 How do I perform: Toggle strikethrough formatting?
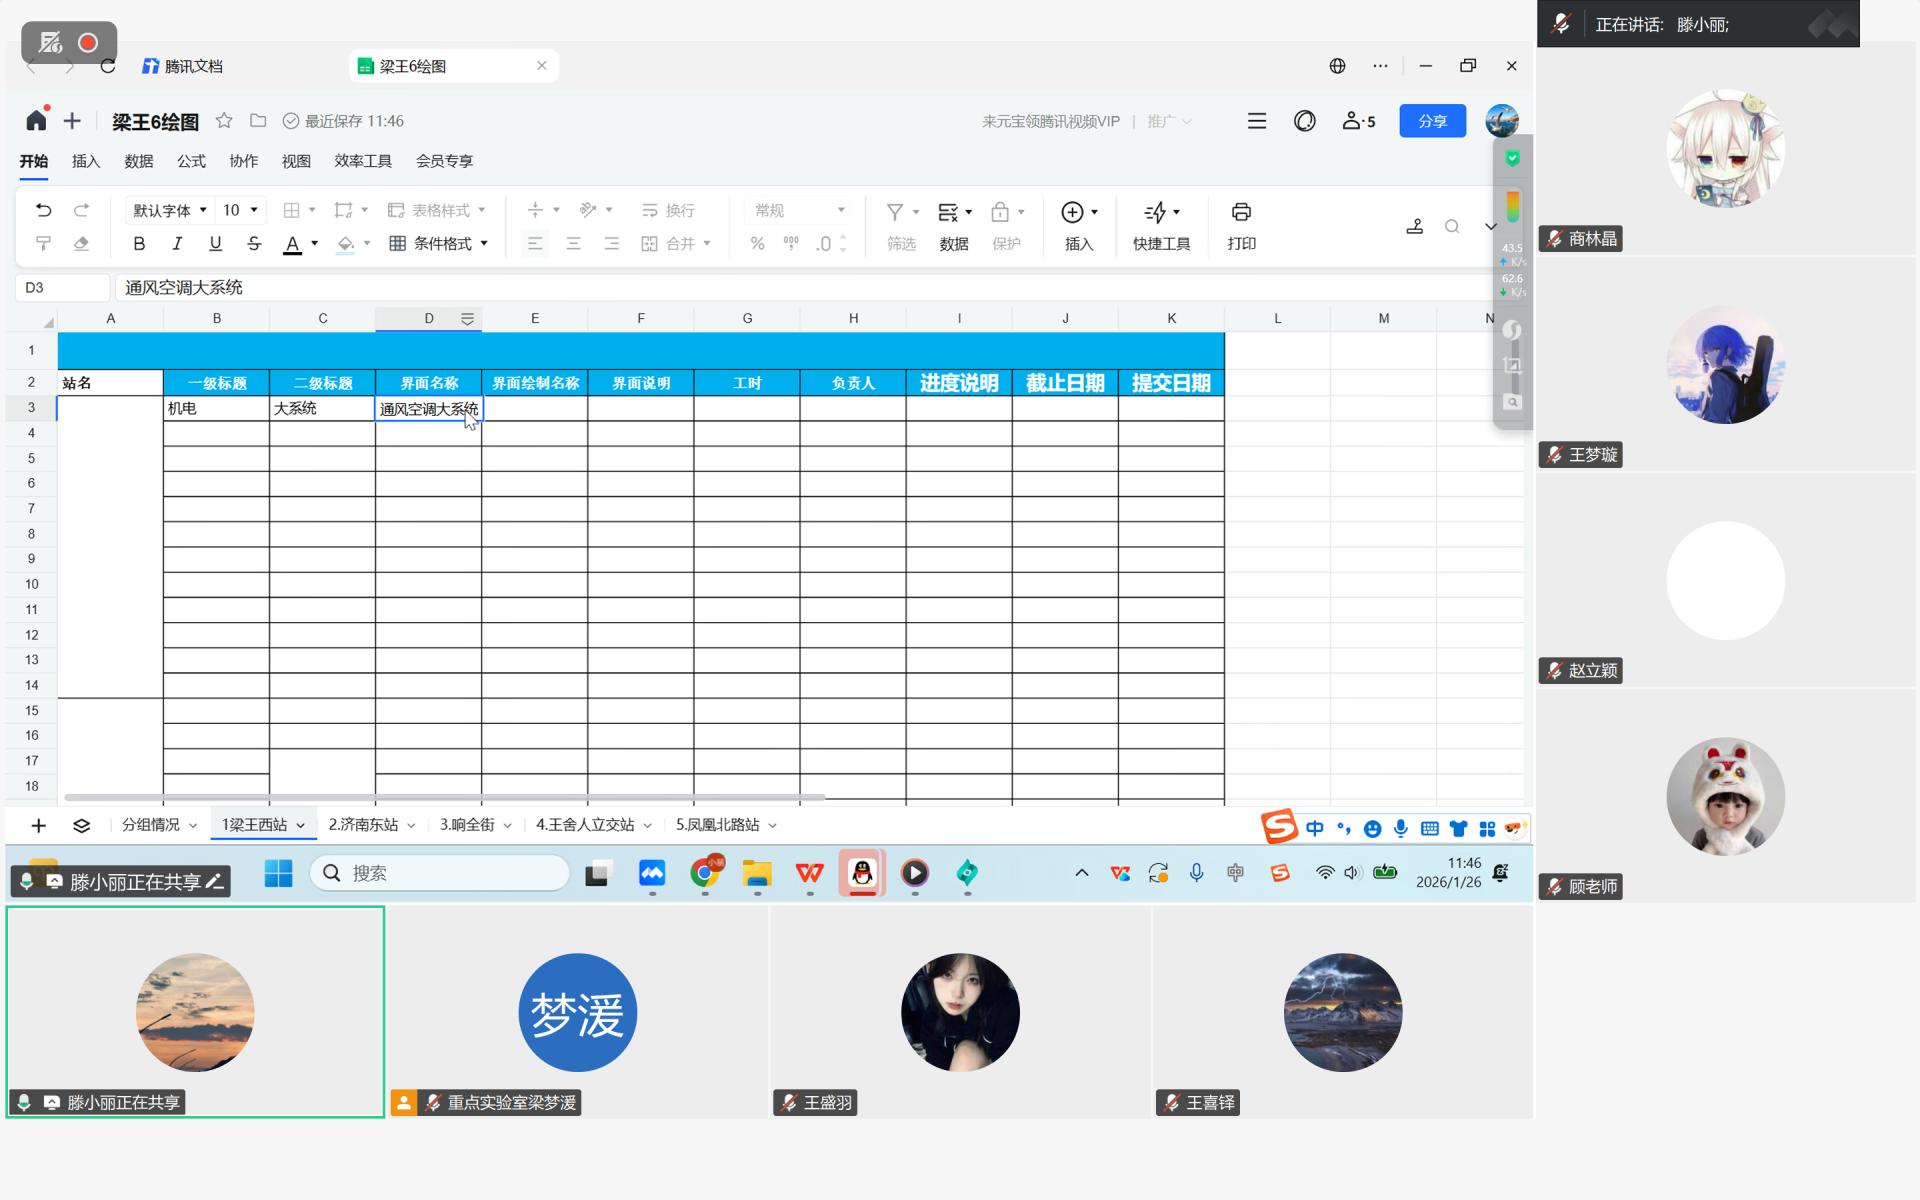point(254,243)
